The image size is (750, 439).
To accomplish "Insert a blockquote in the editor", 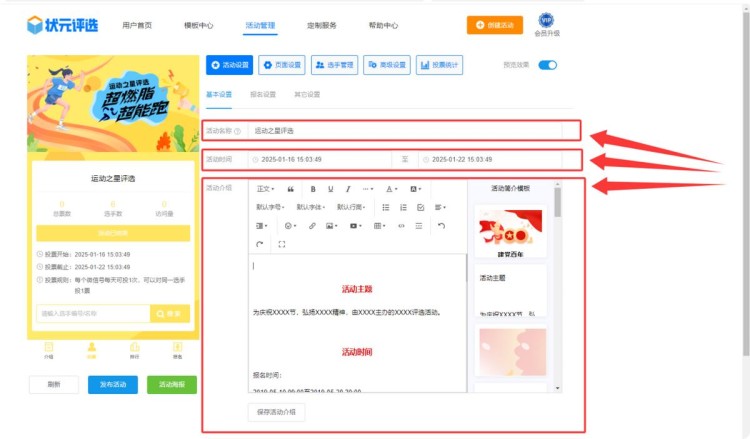I will point(291,189).
